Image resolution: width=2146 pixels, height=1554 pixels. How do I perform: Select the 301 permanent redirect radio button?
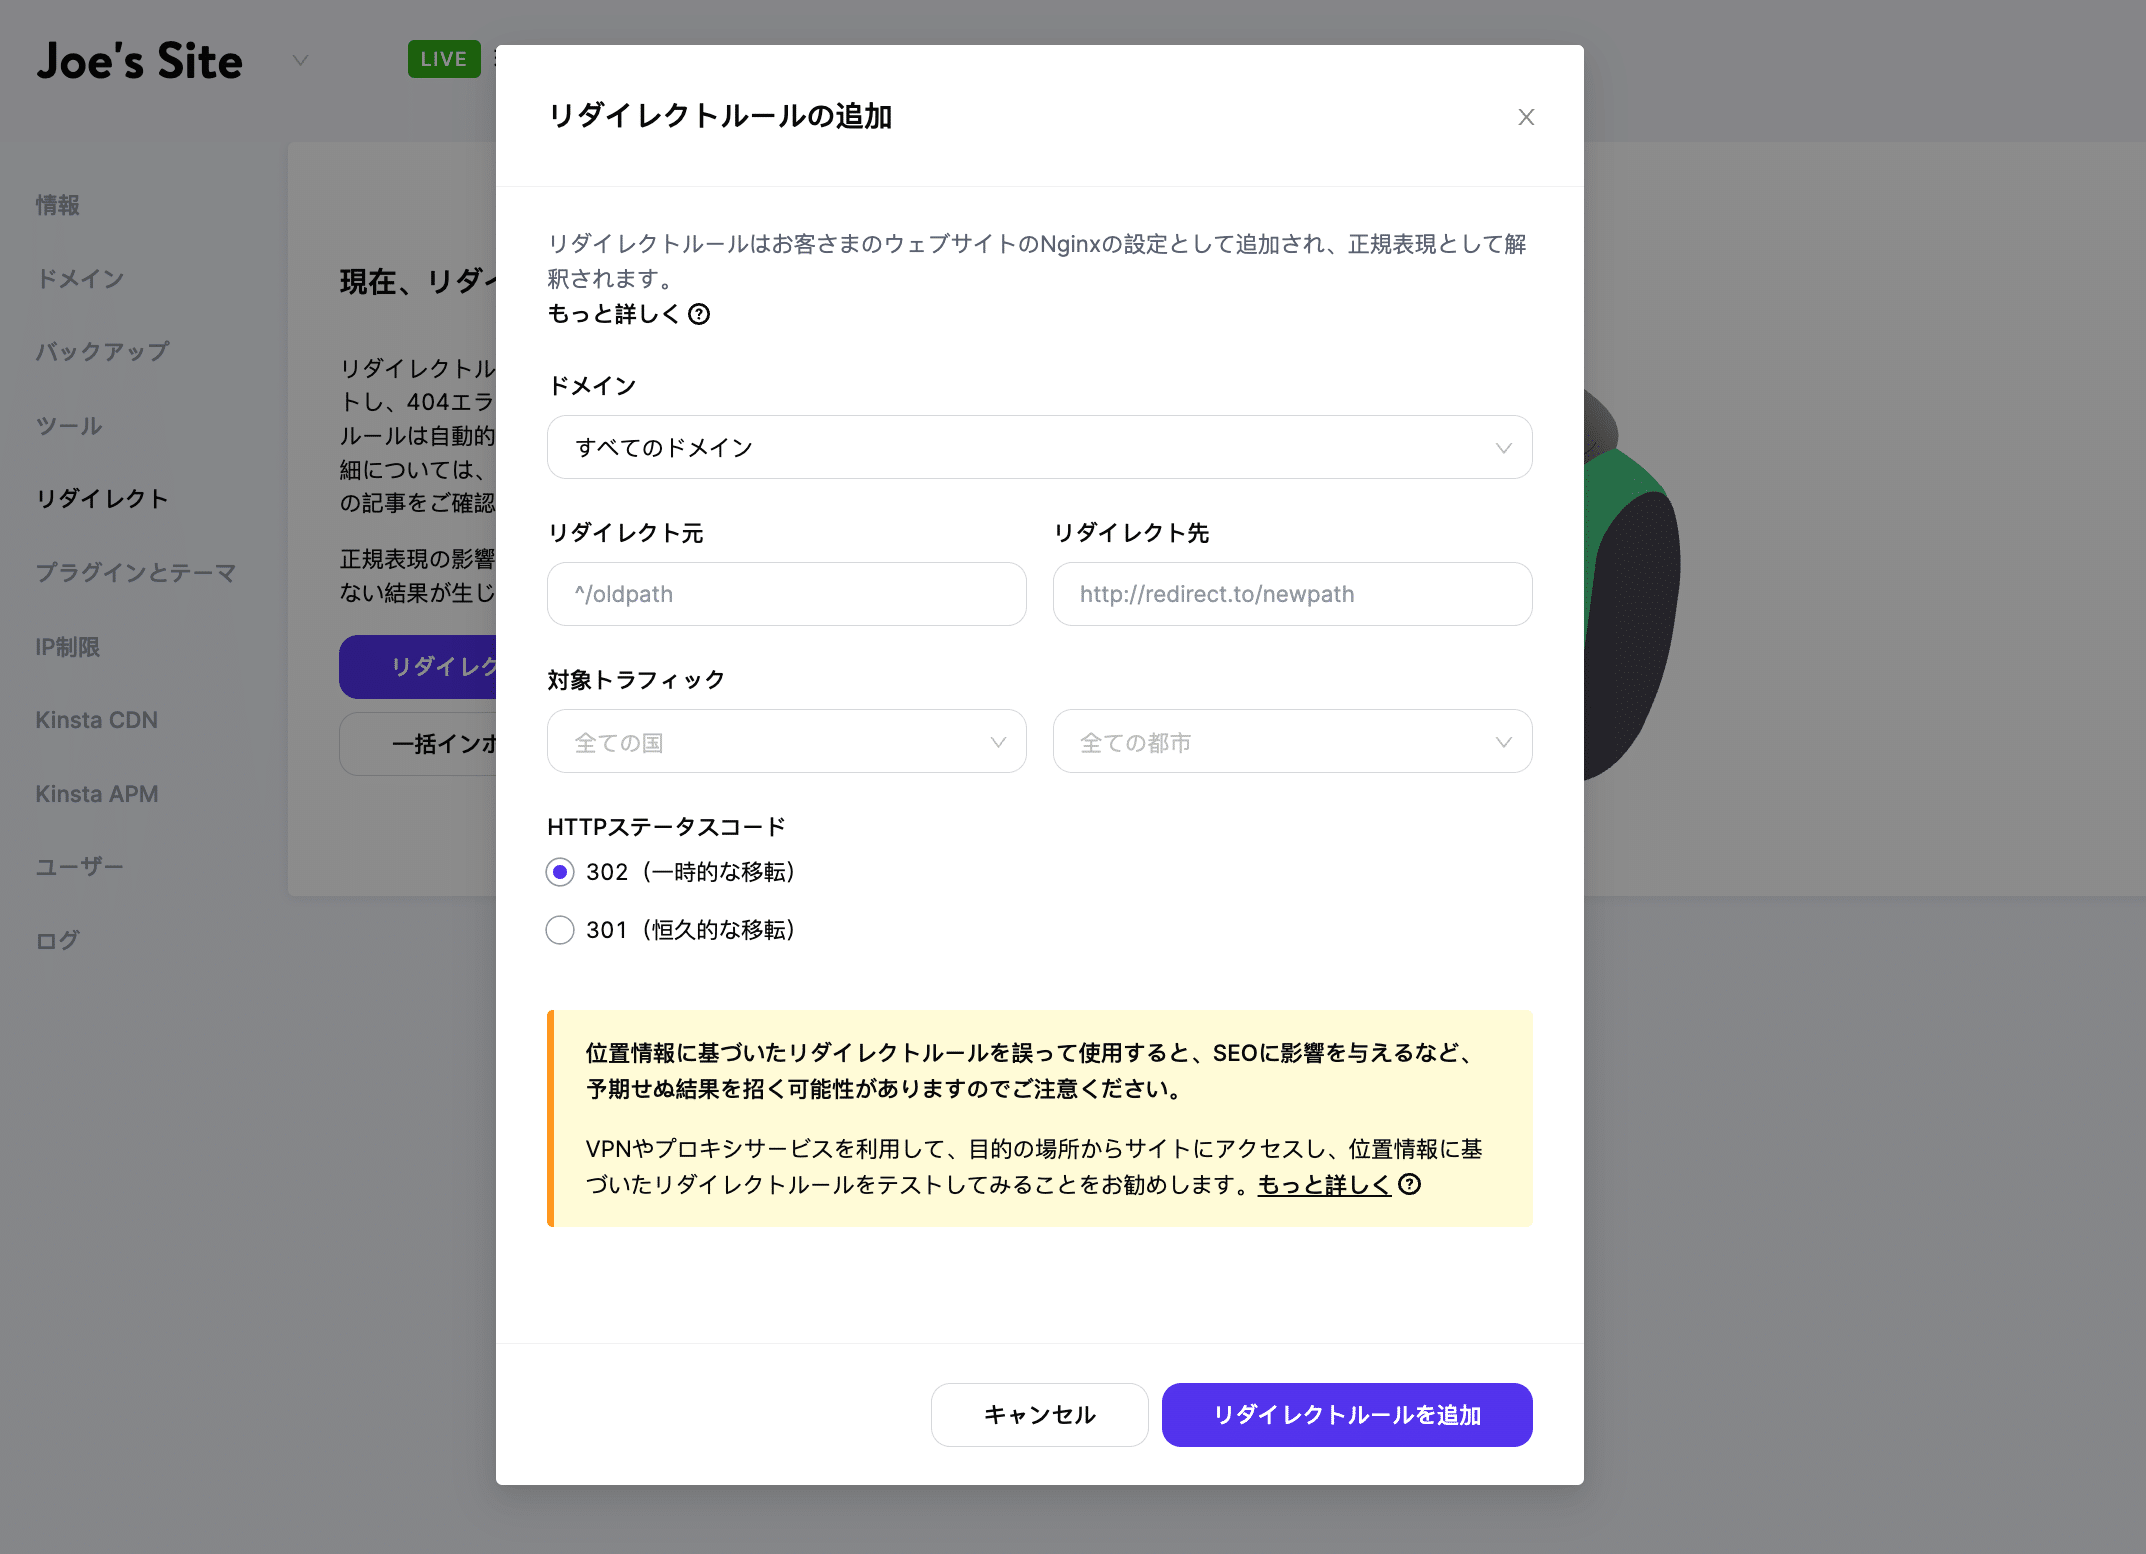coord(560,930)
